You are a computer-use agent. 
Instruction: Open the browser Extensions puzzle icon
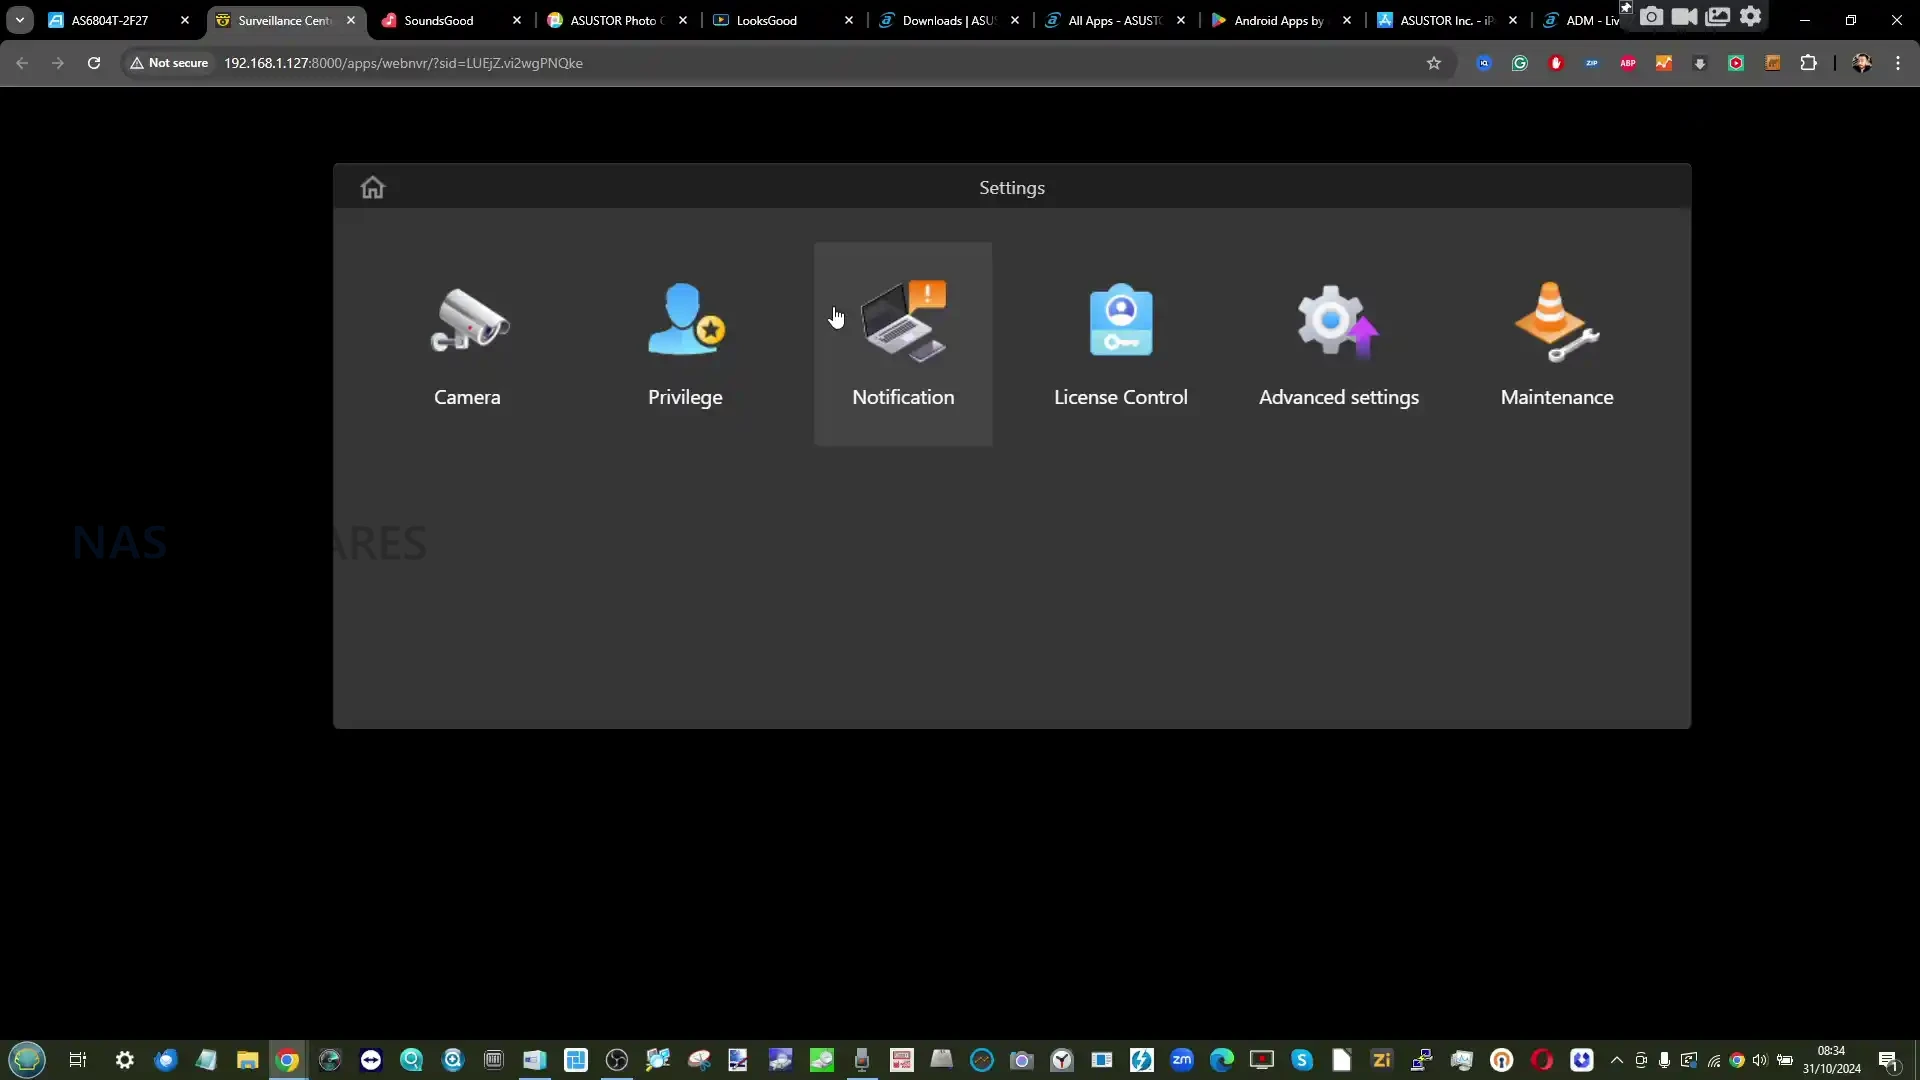pyautogui.click(x=1808, y=63)
